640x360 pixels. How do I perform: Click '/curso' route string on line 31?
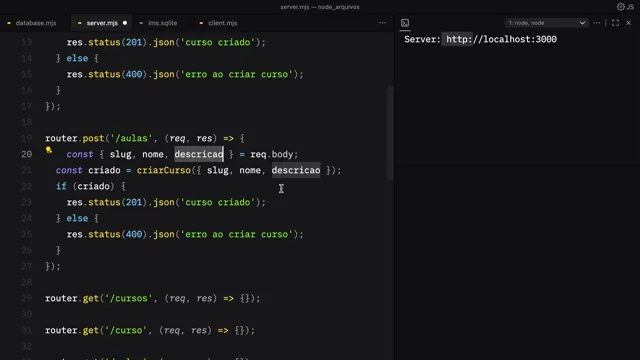click(x=126, y=330)
